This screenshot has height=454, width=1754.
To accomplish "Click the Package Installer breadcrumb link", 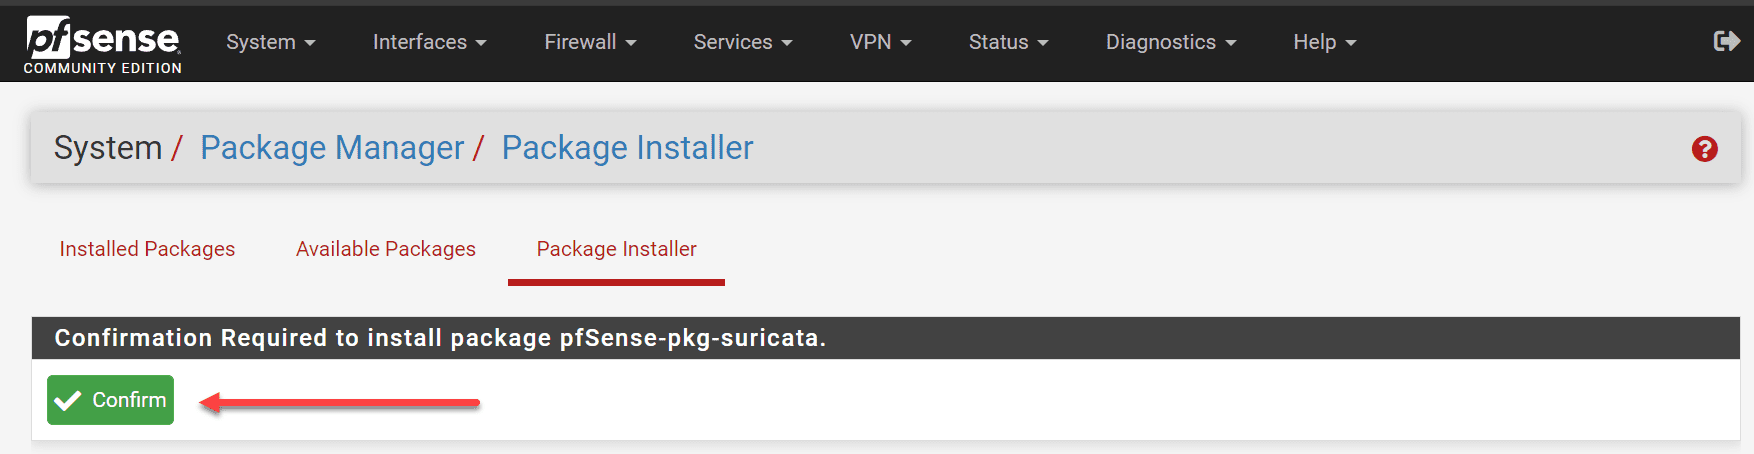I will click(x=627, y=148).
